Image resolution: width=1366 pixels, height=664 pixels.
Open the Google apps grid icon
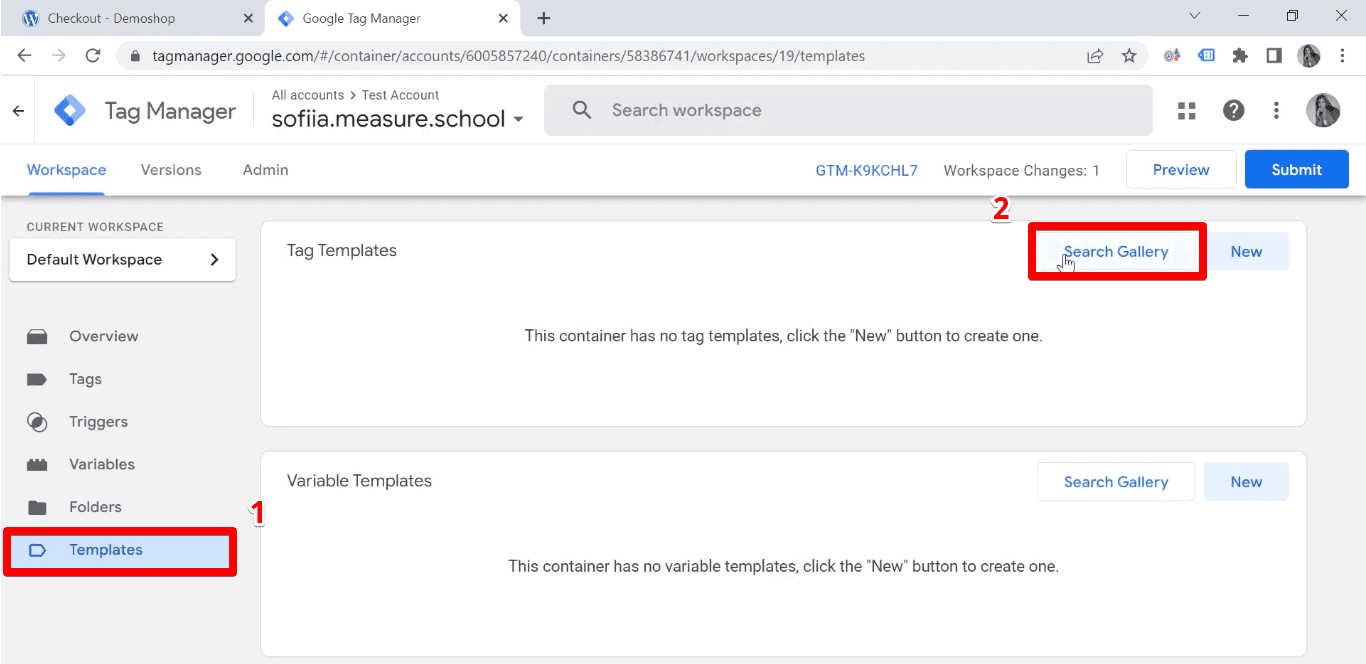point(1186,110)
